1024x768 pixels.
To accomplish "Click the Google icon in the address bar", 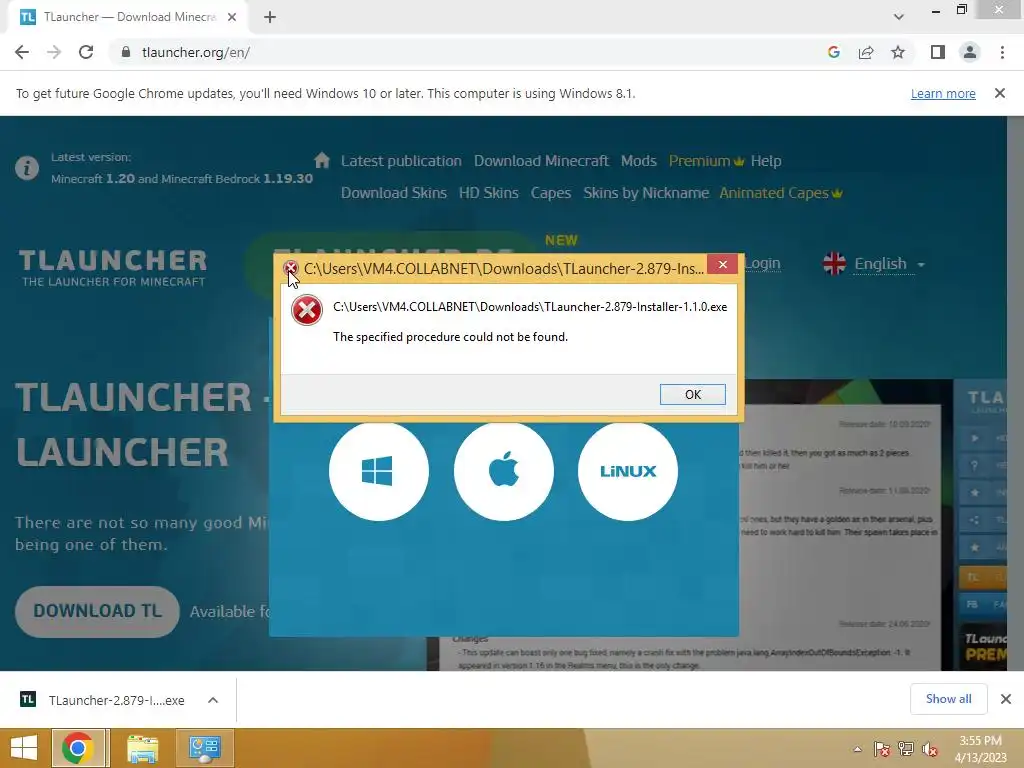I will click(833, 52).
